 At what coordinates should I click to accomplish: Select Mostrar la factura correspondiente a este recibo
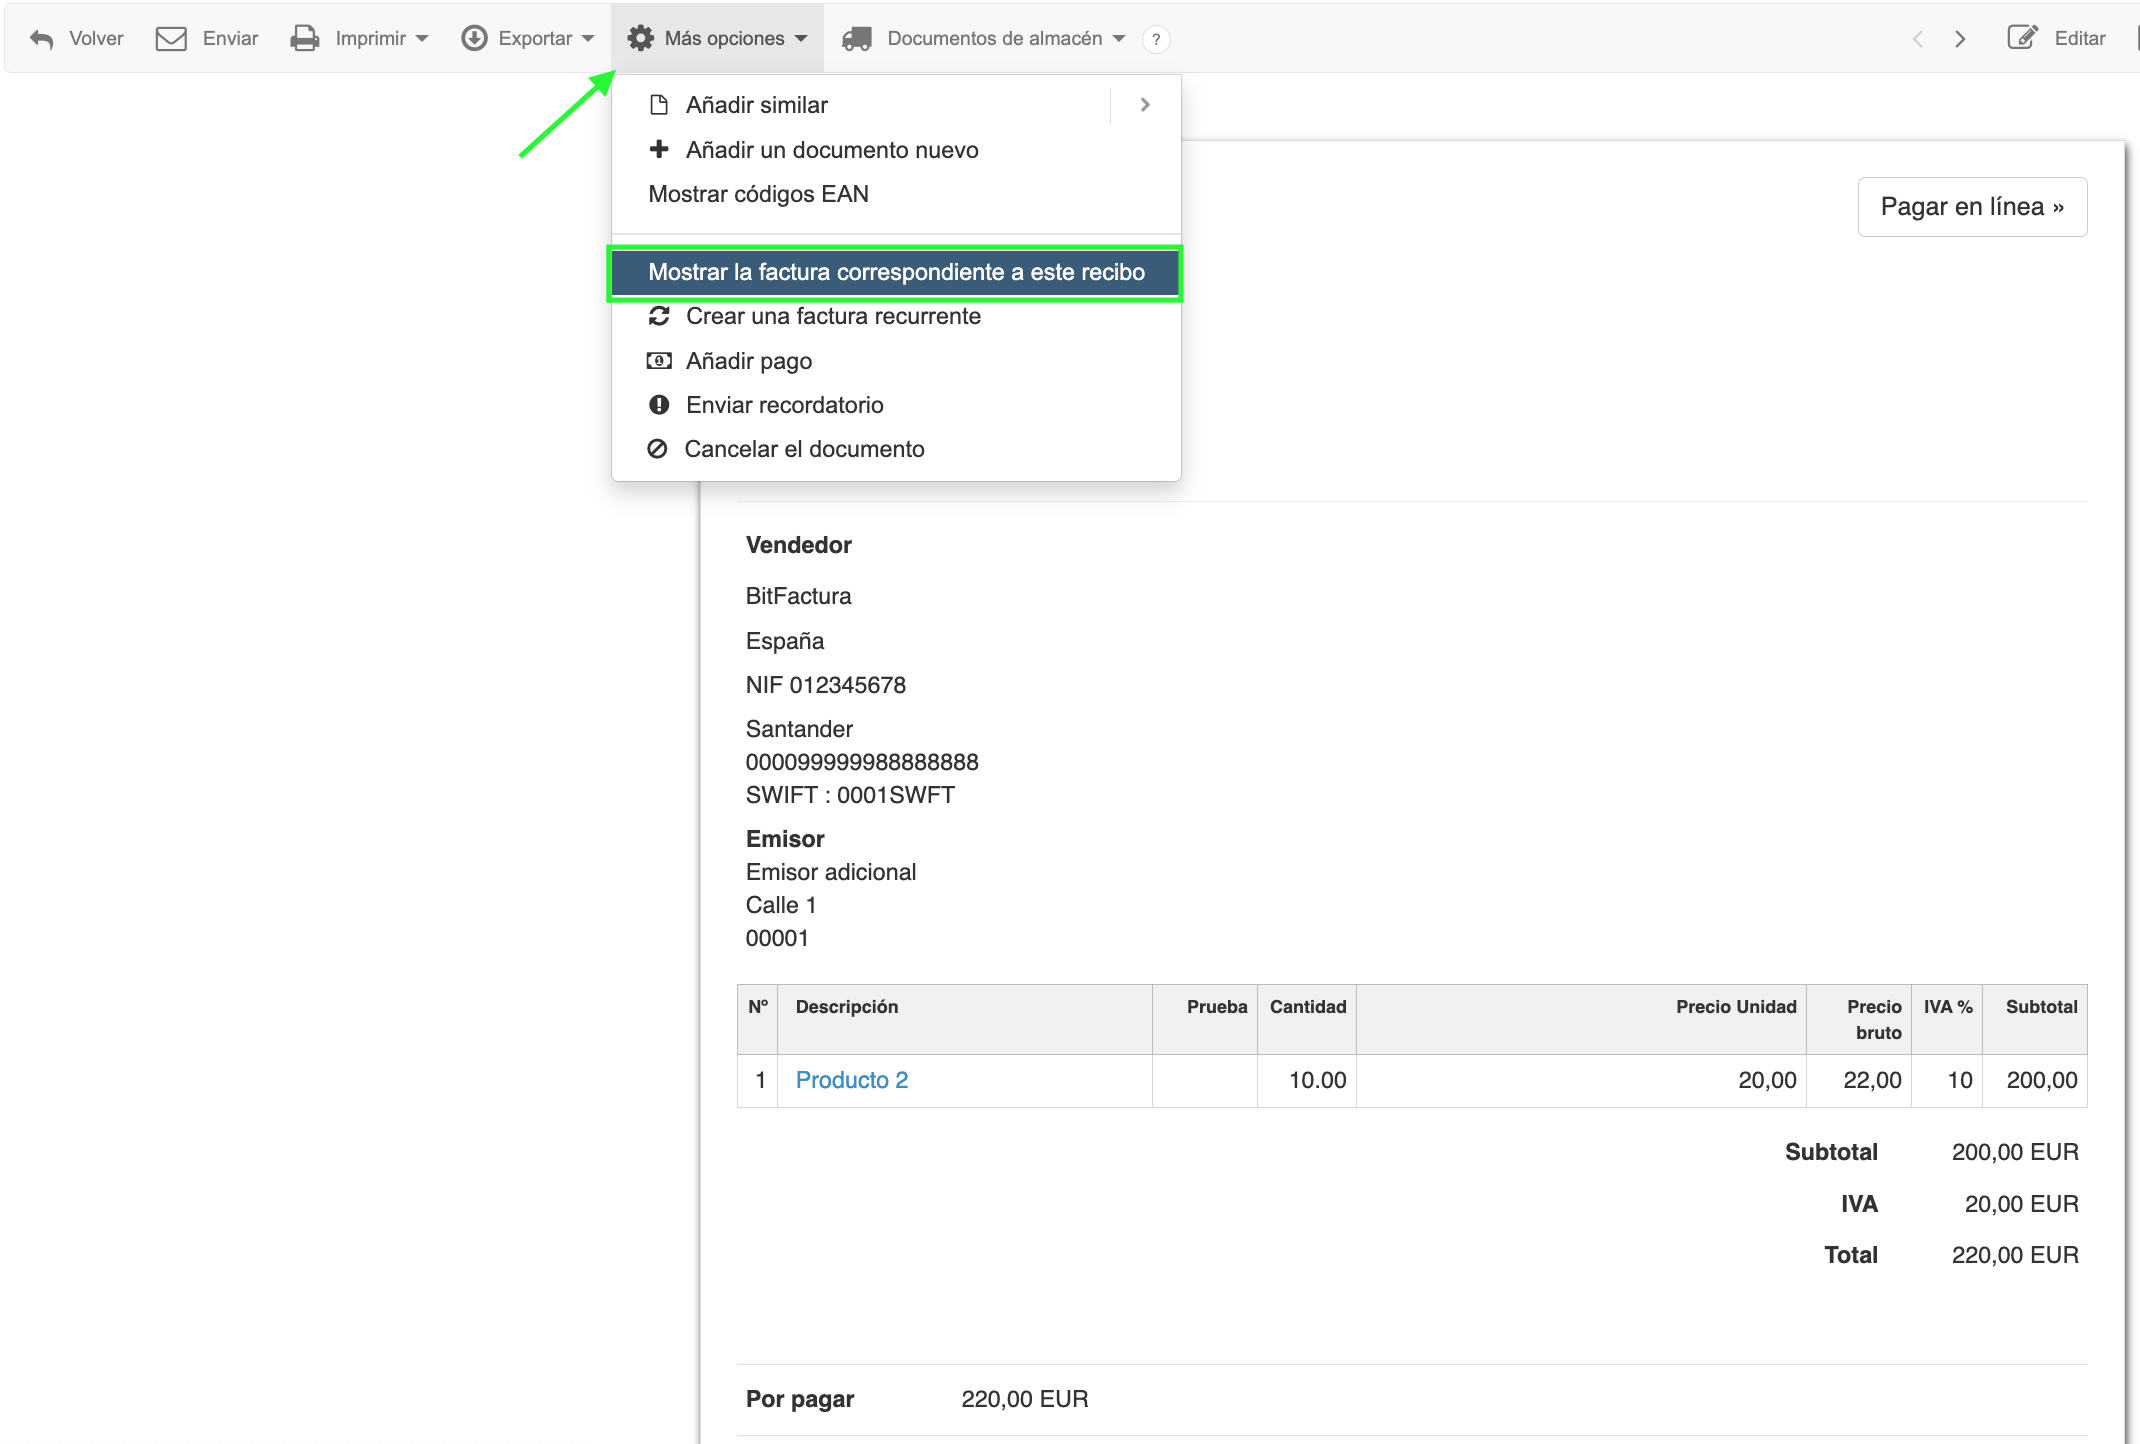coord(896,272)
